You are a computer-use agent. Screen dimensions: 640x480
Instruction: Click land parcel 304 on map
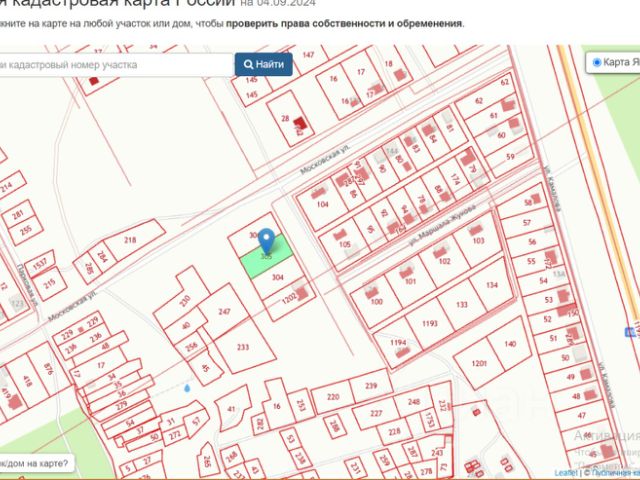[x=278, y=278]
